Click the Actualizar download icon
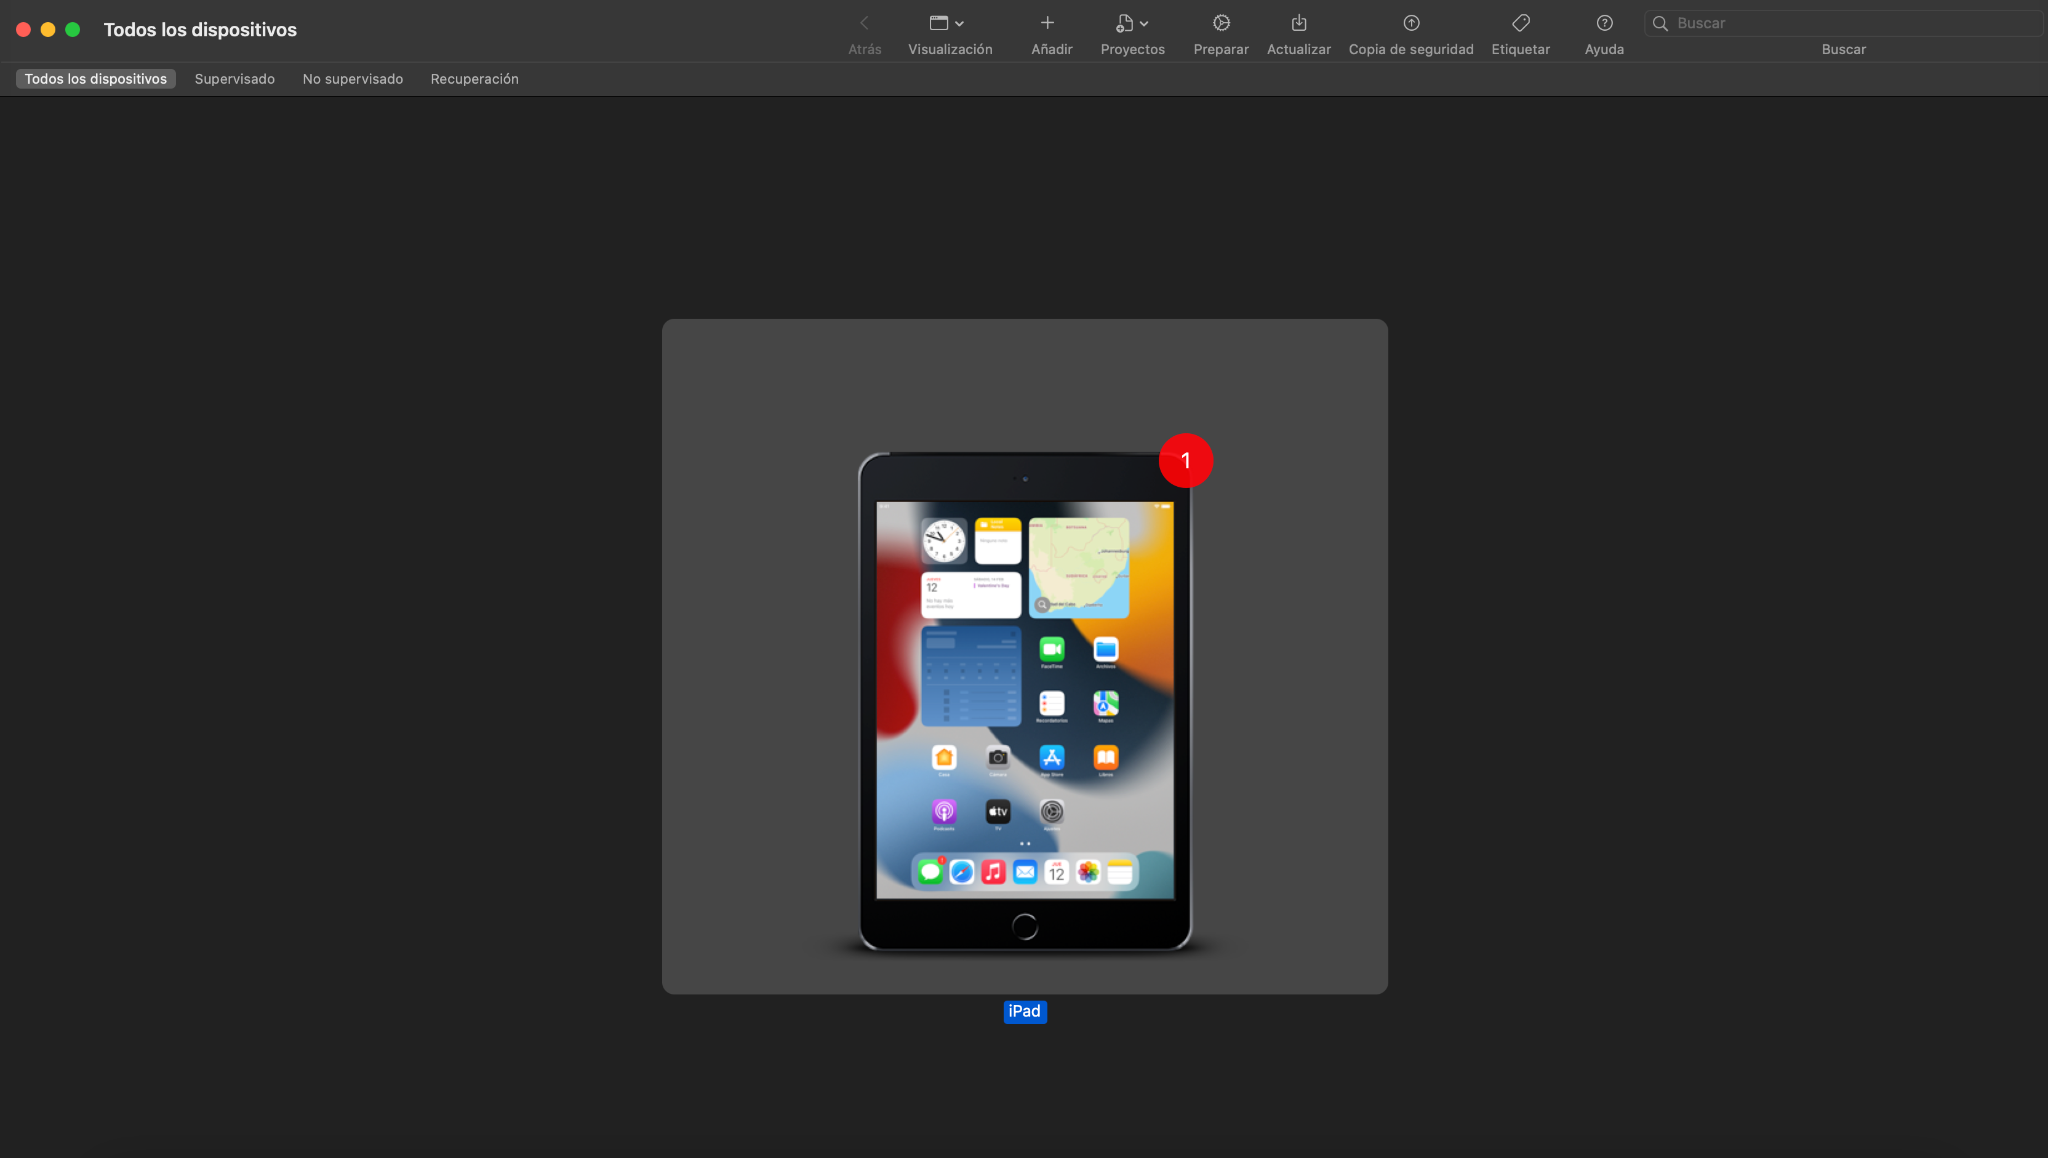 [x=1298, y=23]
